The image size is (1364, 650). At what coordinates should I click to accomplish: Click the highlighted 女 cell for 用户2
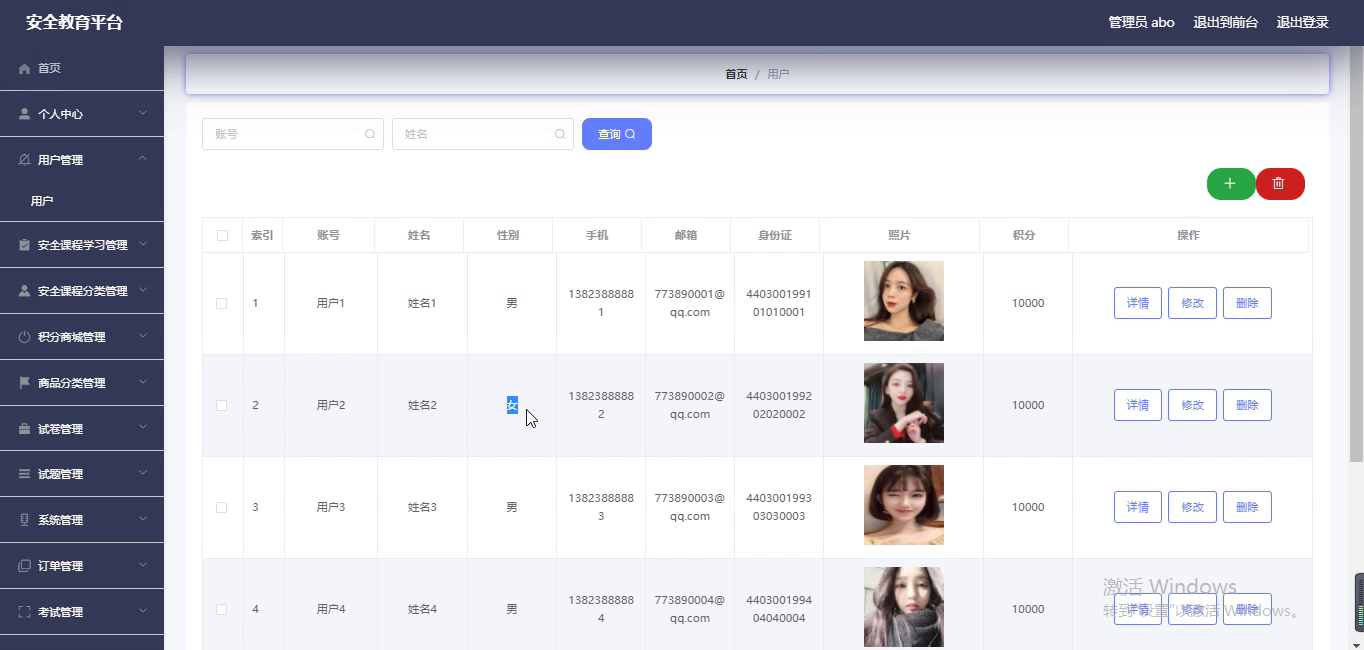coord(512,405)
